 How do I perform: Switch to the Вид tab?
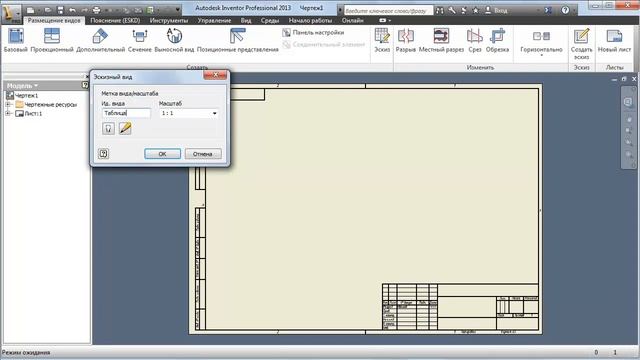click(x=246, y=20)
